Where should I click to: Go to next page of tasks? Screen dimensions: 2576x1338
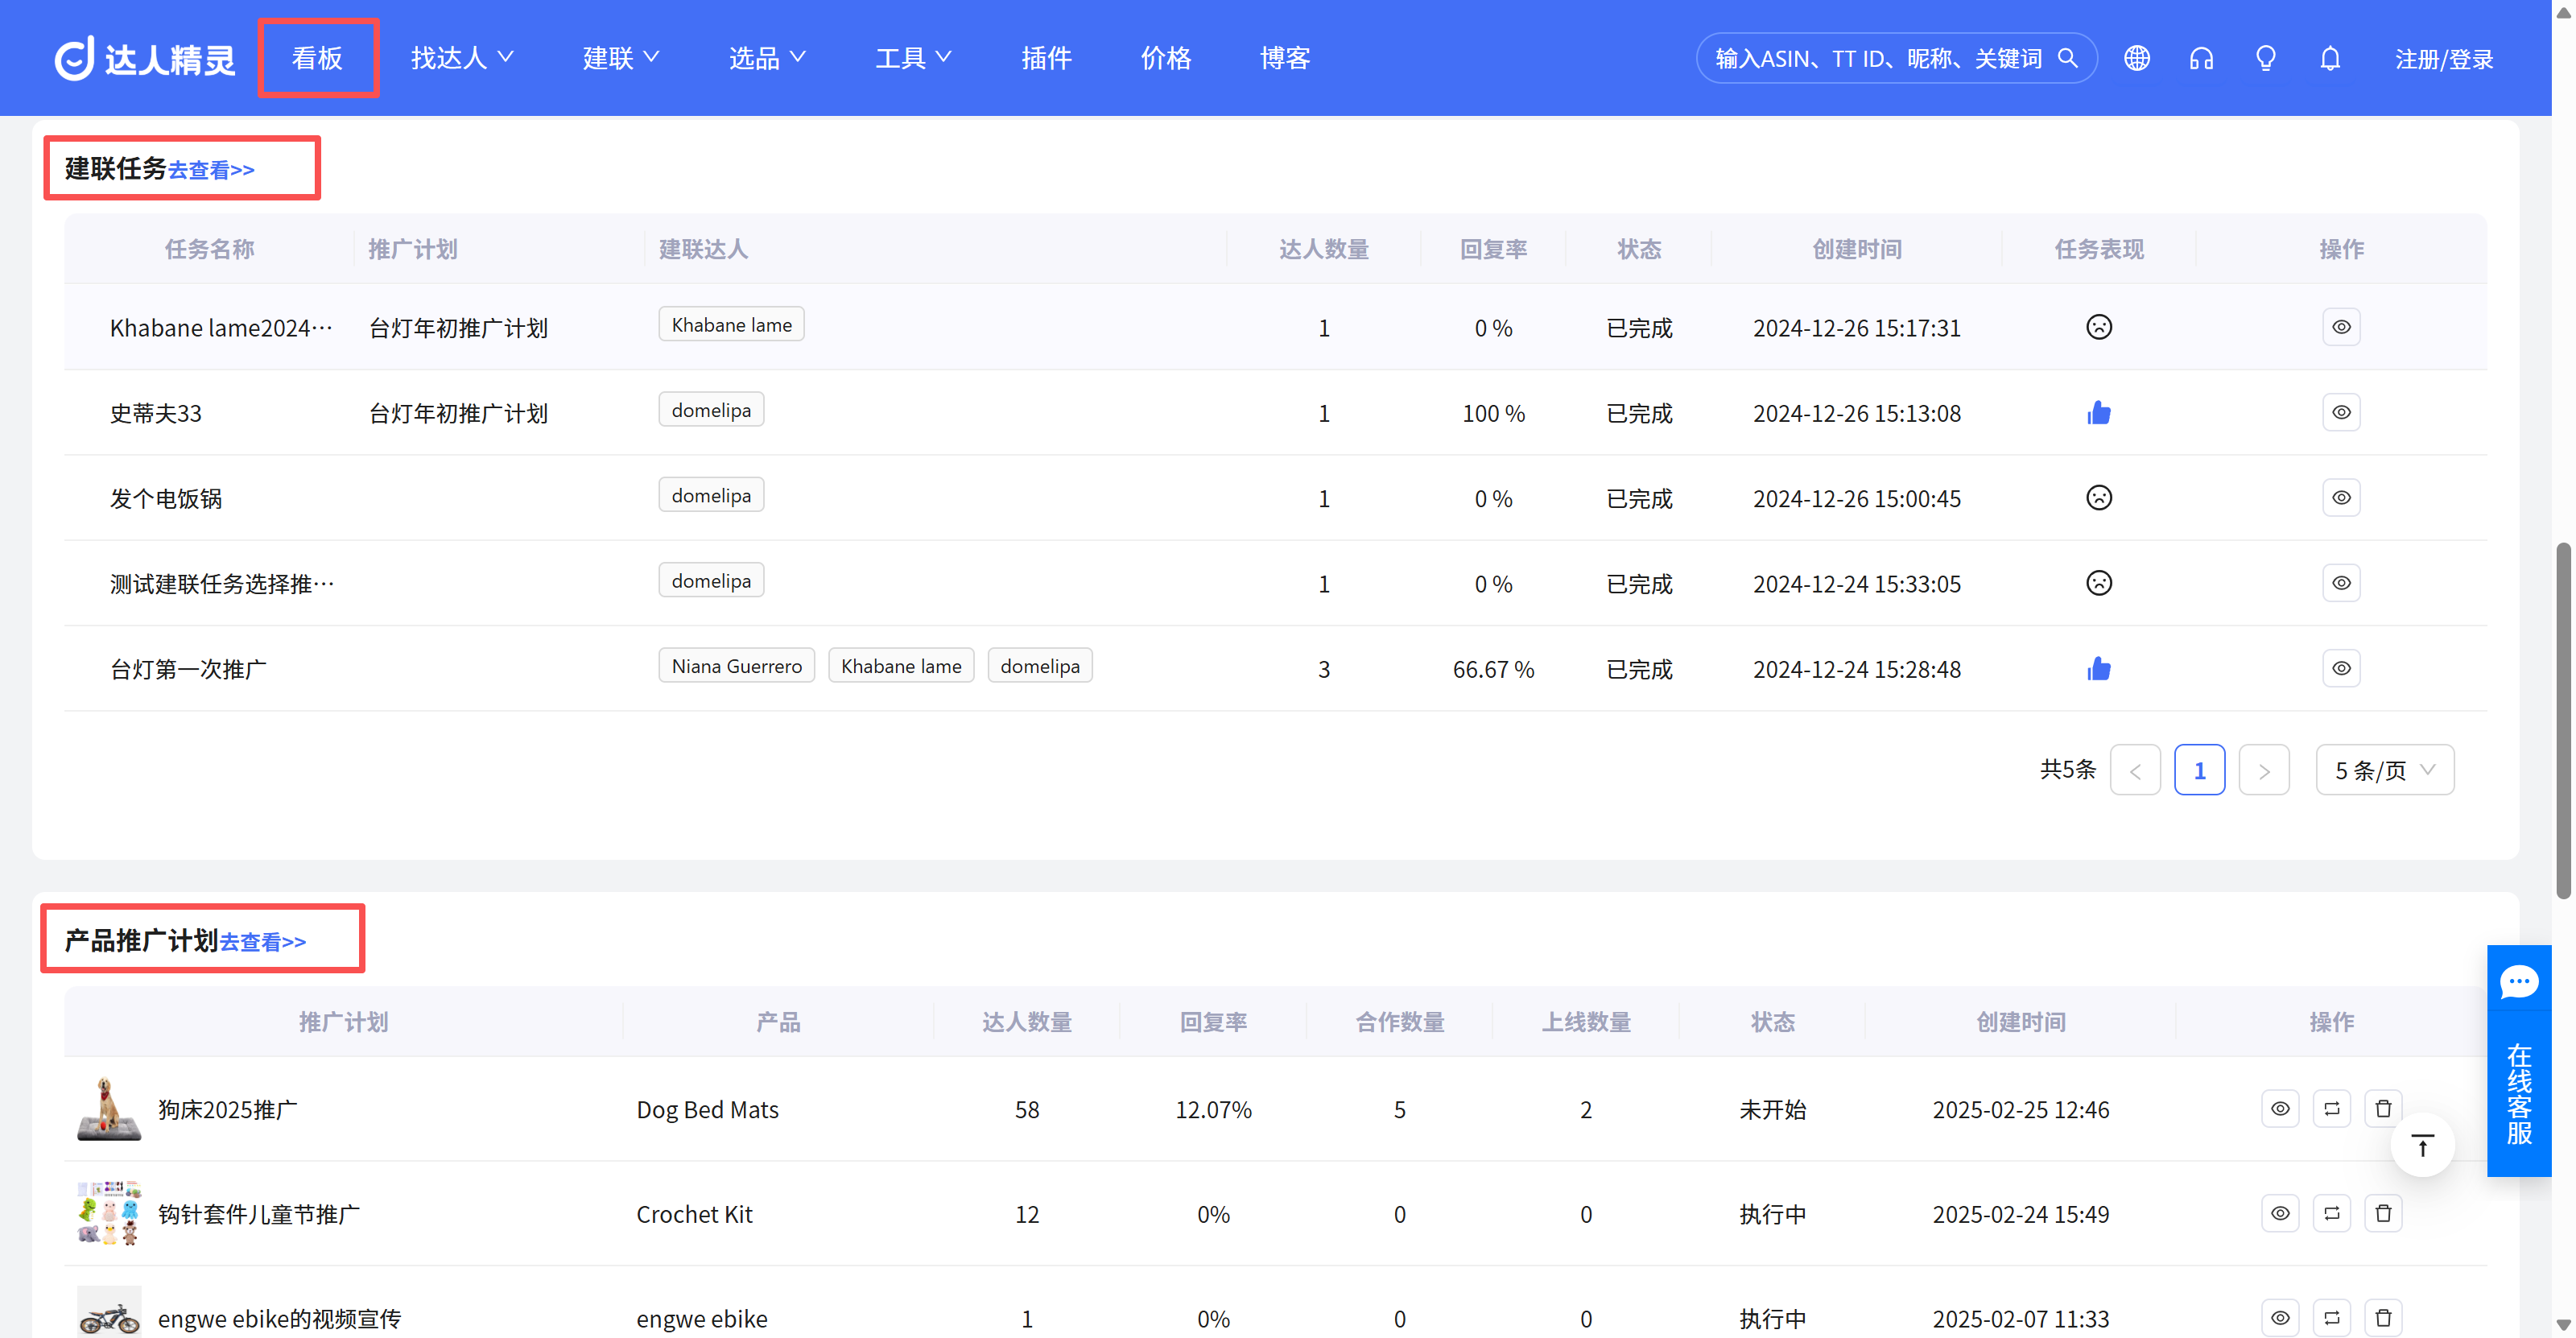(x=2264, y=770)
